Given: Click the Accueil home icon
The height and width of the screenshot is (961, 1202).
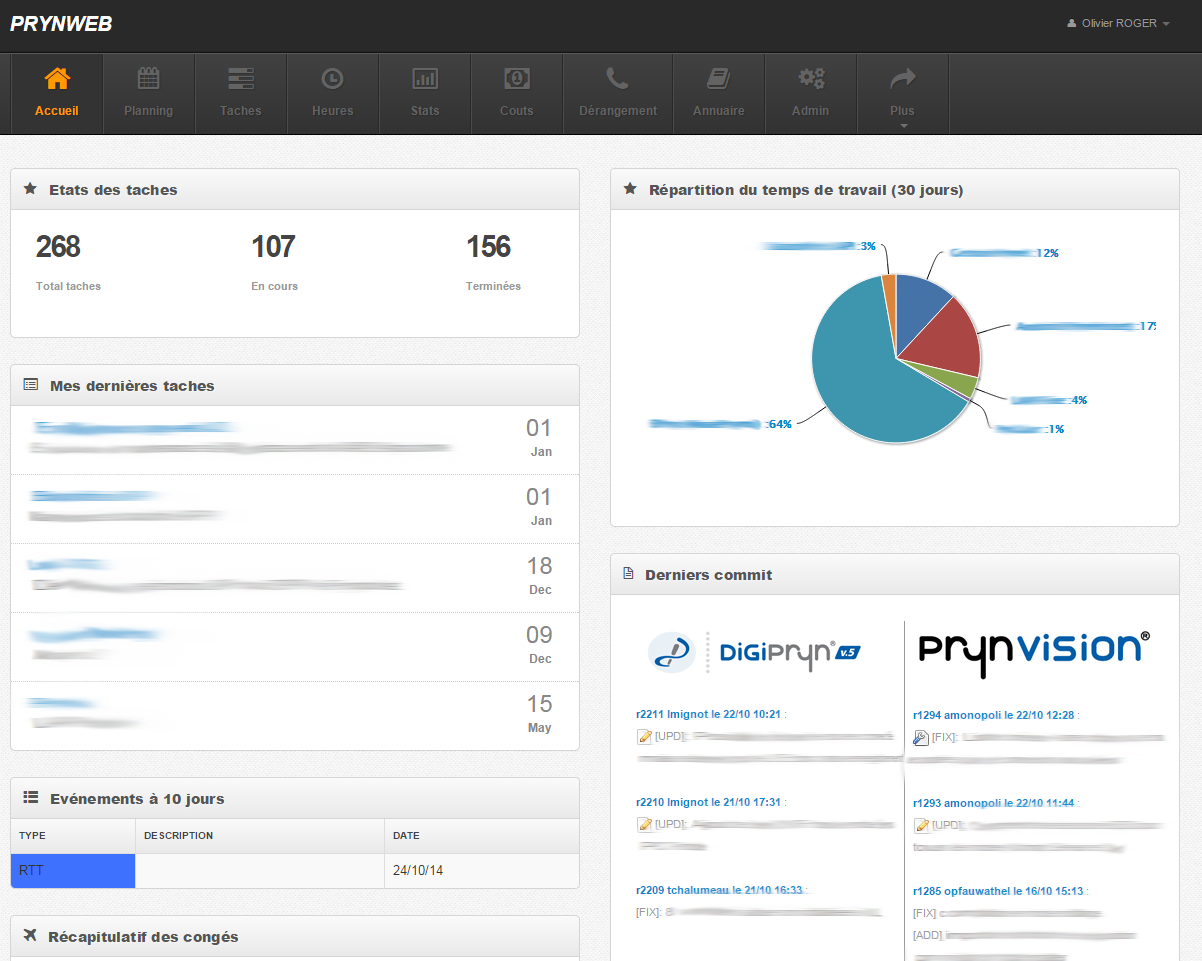Looking at the screenshot, I should coord(57,79).
